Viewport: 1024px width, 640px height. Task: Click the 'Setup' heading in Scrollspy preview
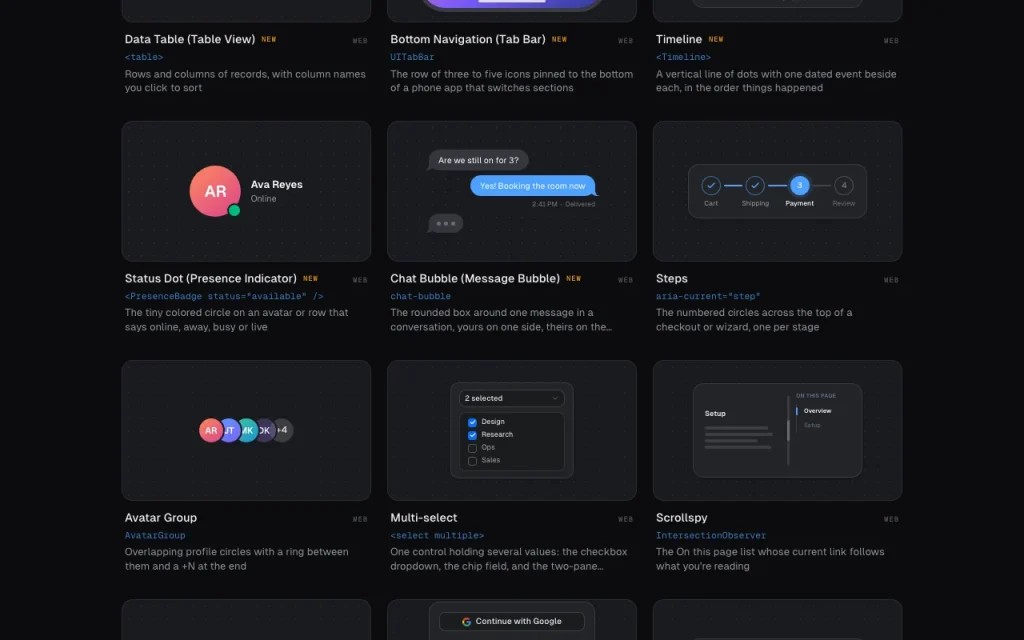[715, 413]
